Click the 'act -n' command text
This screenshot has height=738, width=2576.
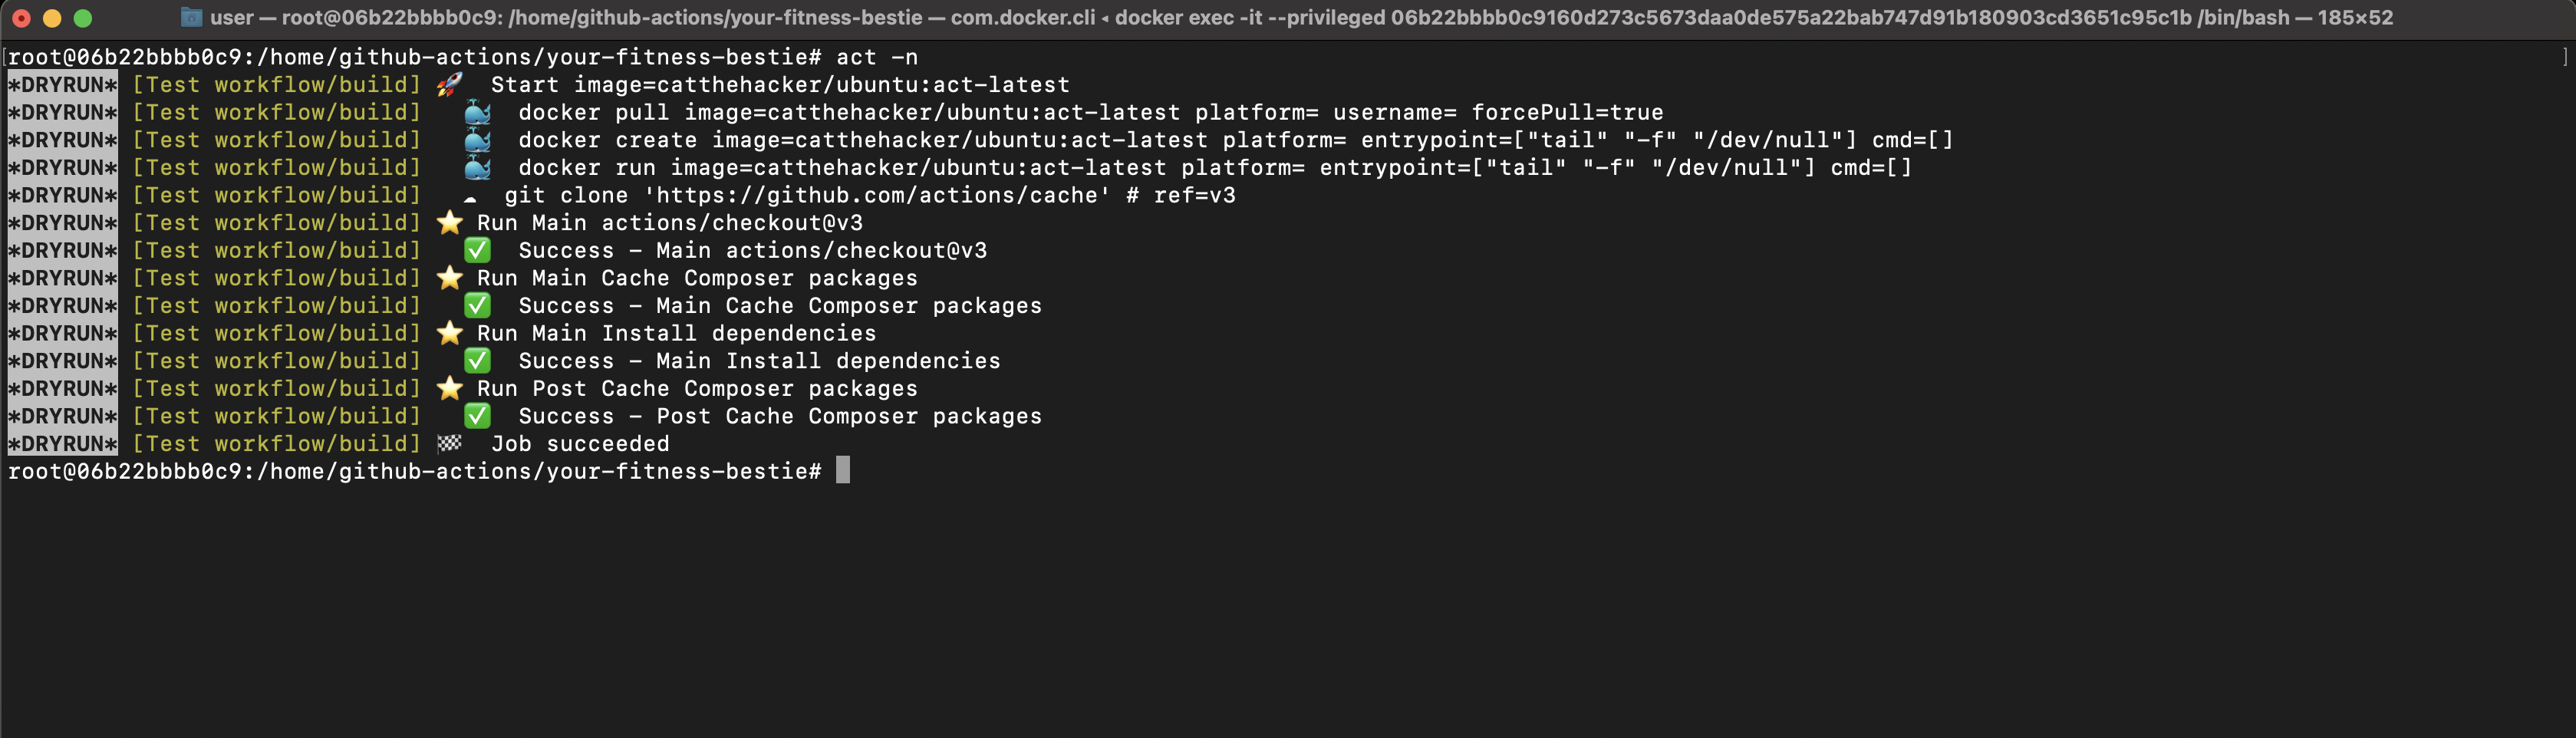pyautogui.click(x=877, y=57)
